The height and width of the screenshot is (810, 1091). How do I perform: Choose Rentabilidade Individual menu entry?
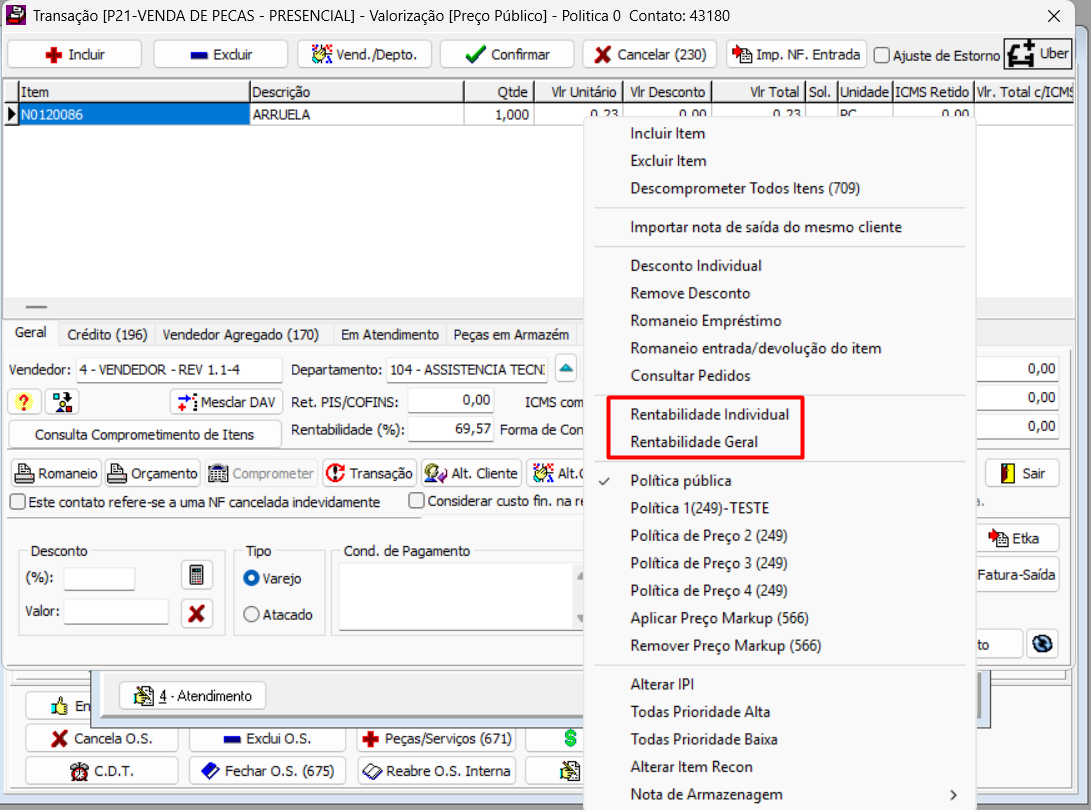pyautogui.click(x=710, y=414)
